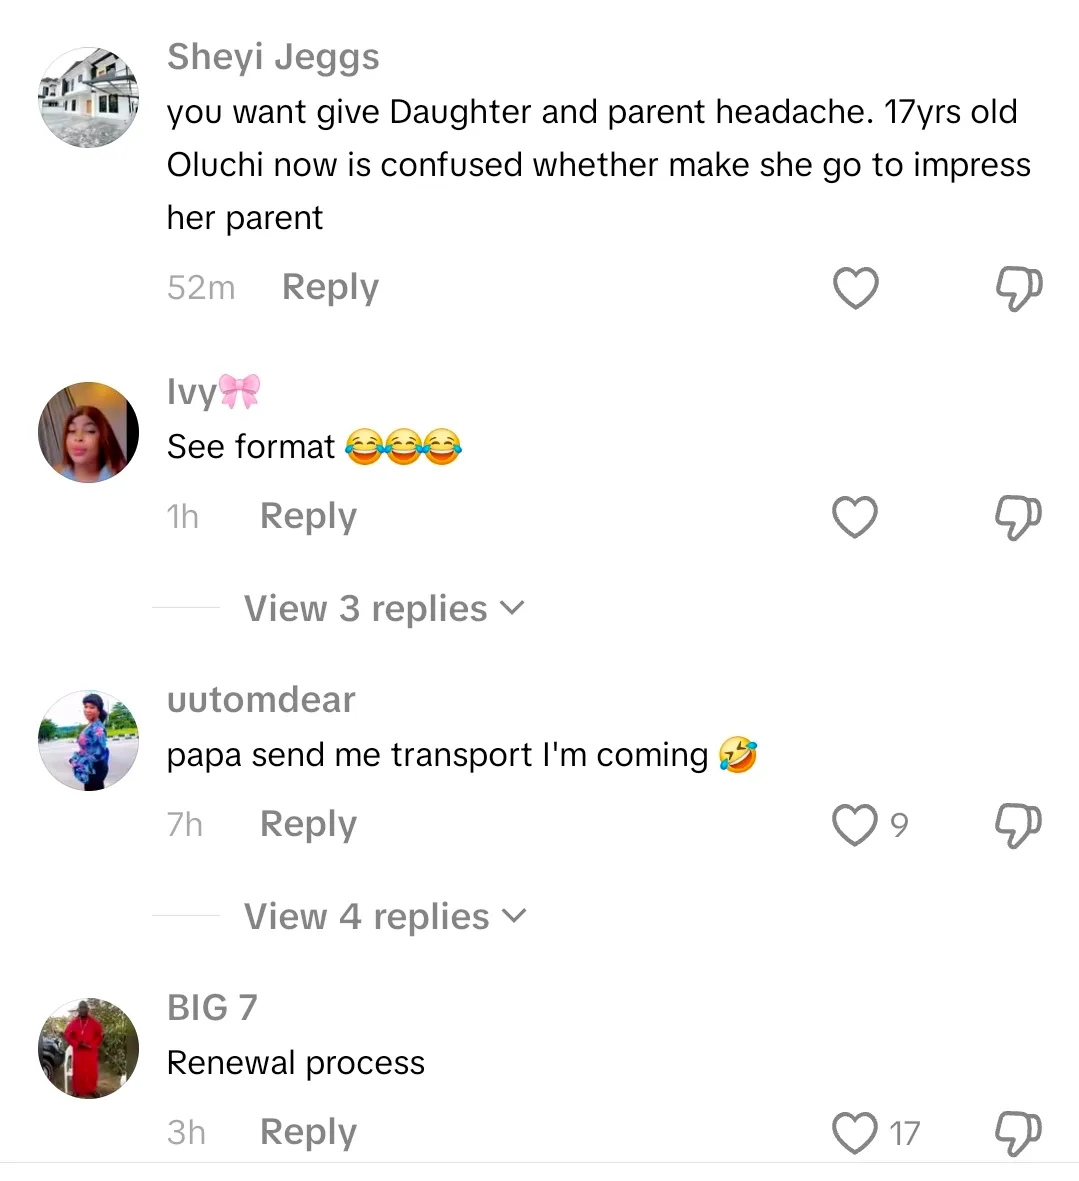Like uutomdear's "papa send me transport" comment
This screenshot has height=1181, width=1079.
tap(855, 826)
